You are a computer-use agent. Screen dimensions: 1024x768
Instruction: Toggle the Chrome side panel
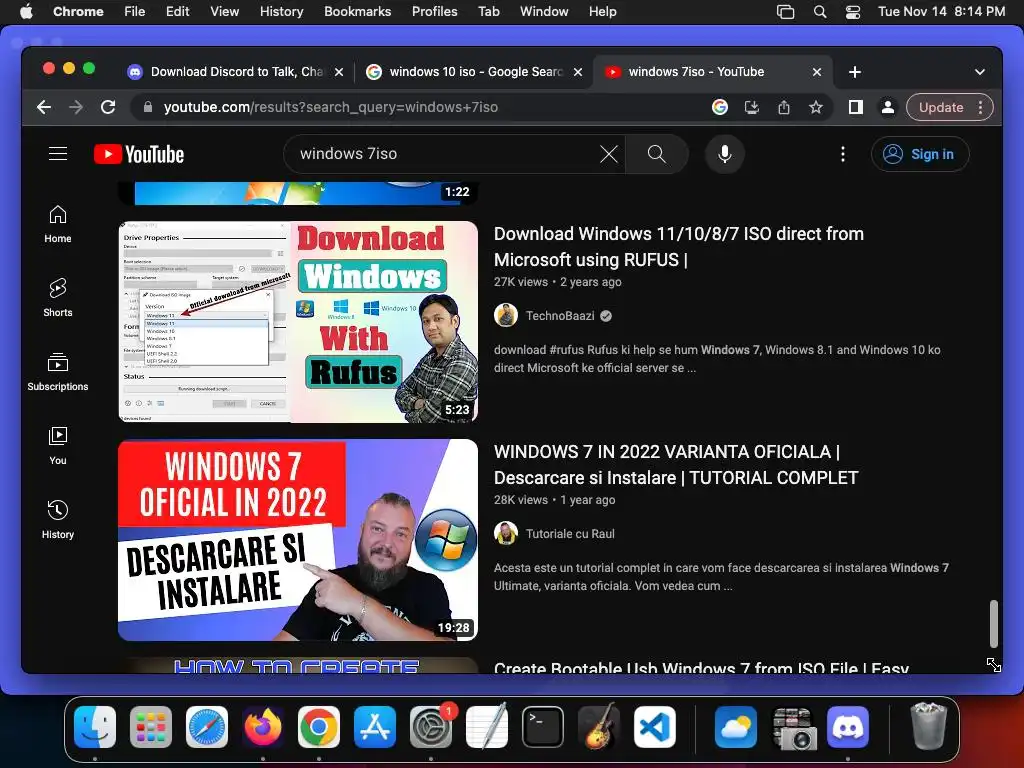(x=856, y=107)
